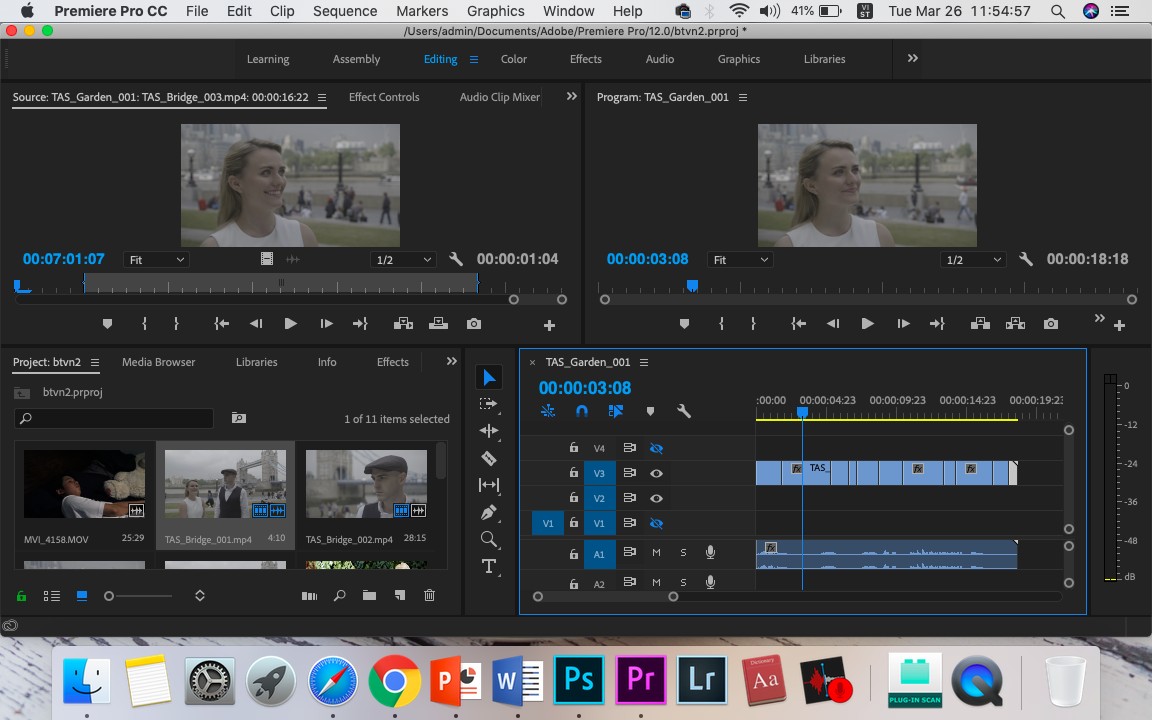Open Source monitor playback resolution dropdown
The height and width of the screenshot is (720, 1152).
tap(403, 260)
